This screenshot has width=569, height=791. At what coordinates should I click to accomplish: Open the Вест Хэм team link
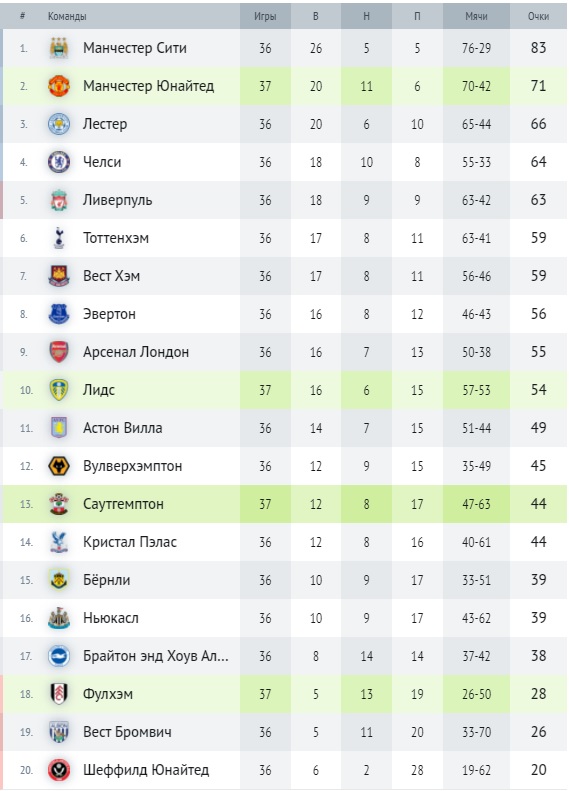click(x=111, y=276)
